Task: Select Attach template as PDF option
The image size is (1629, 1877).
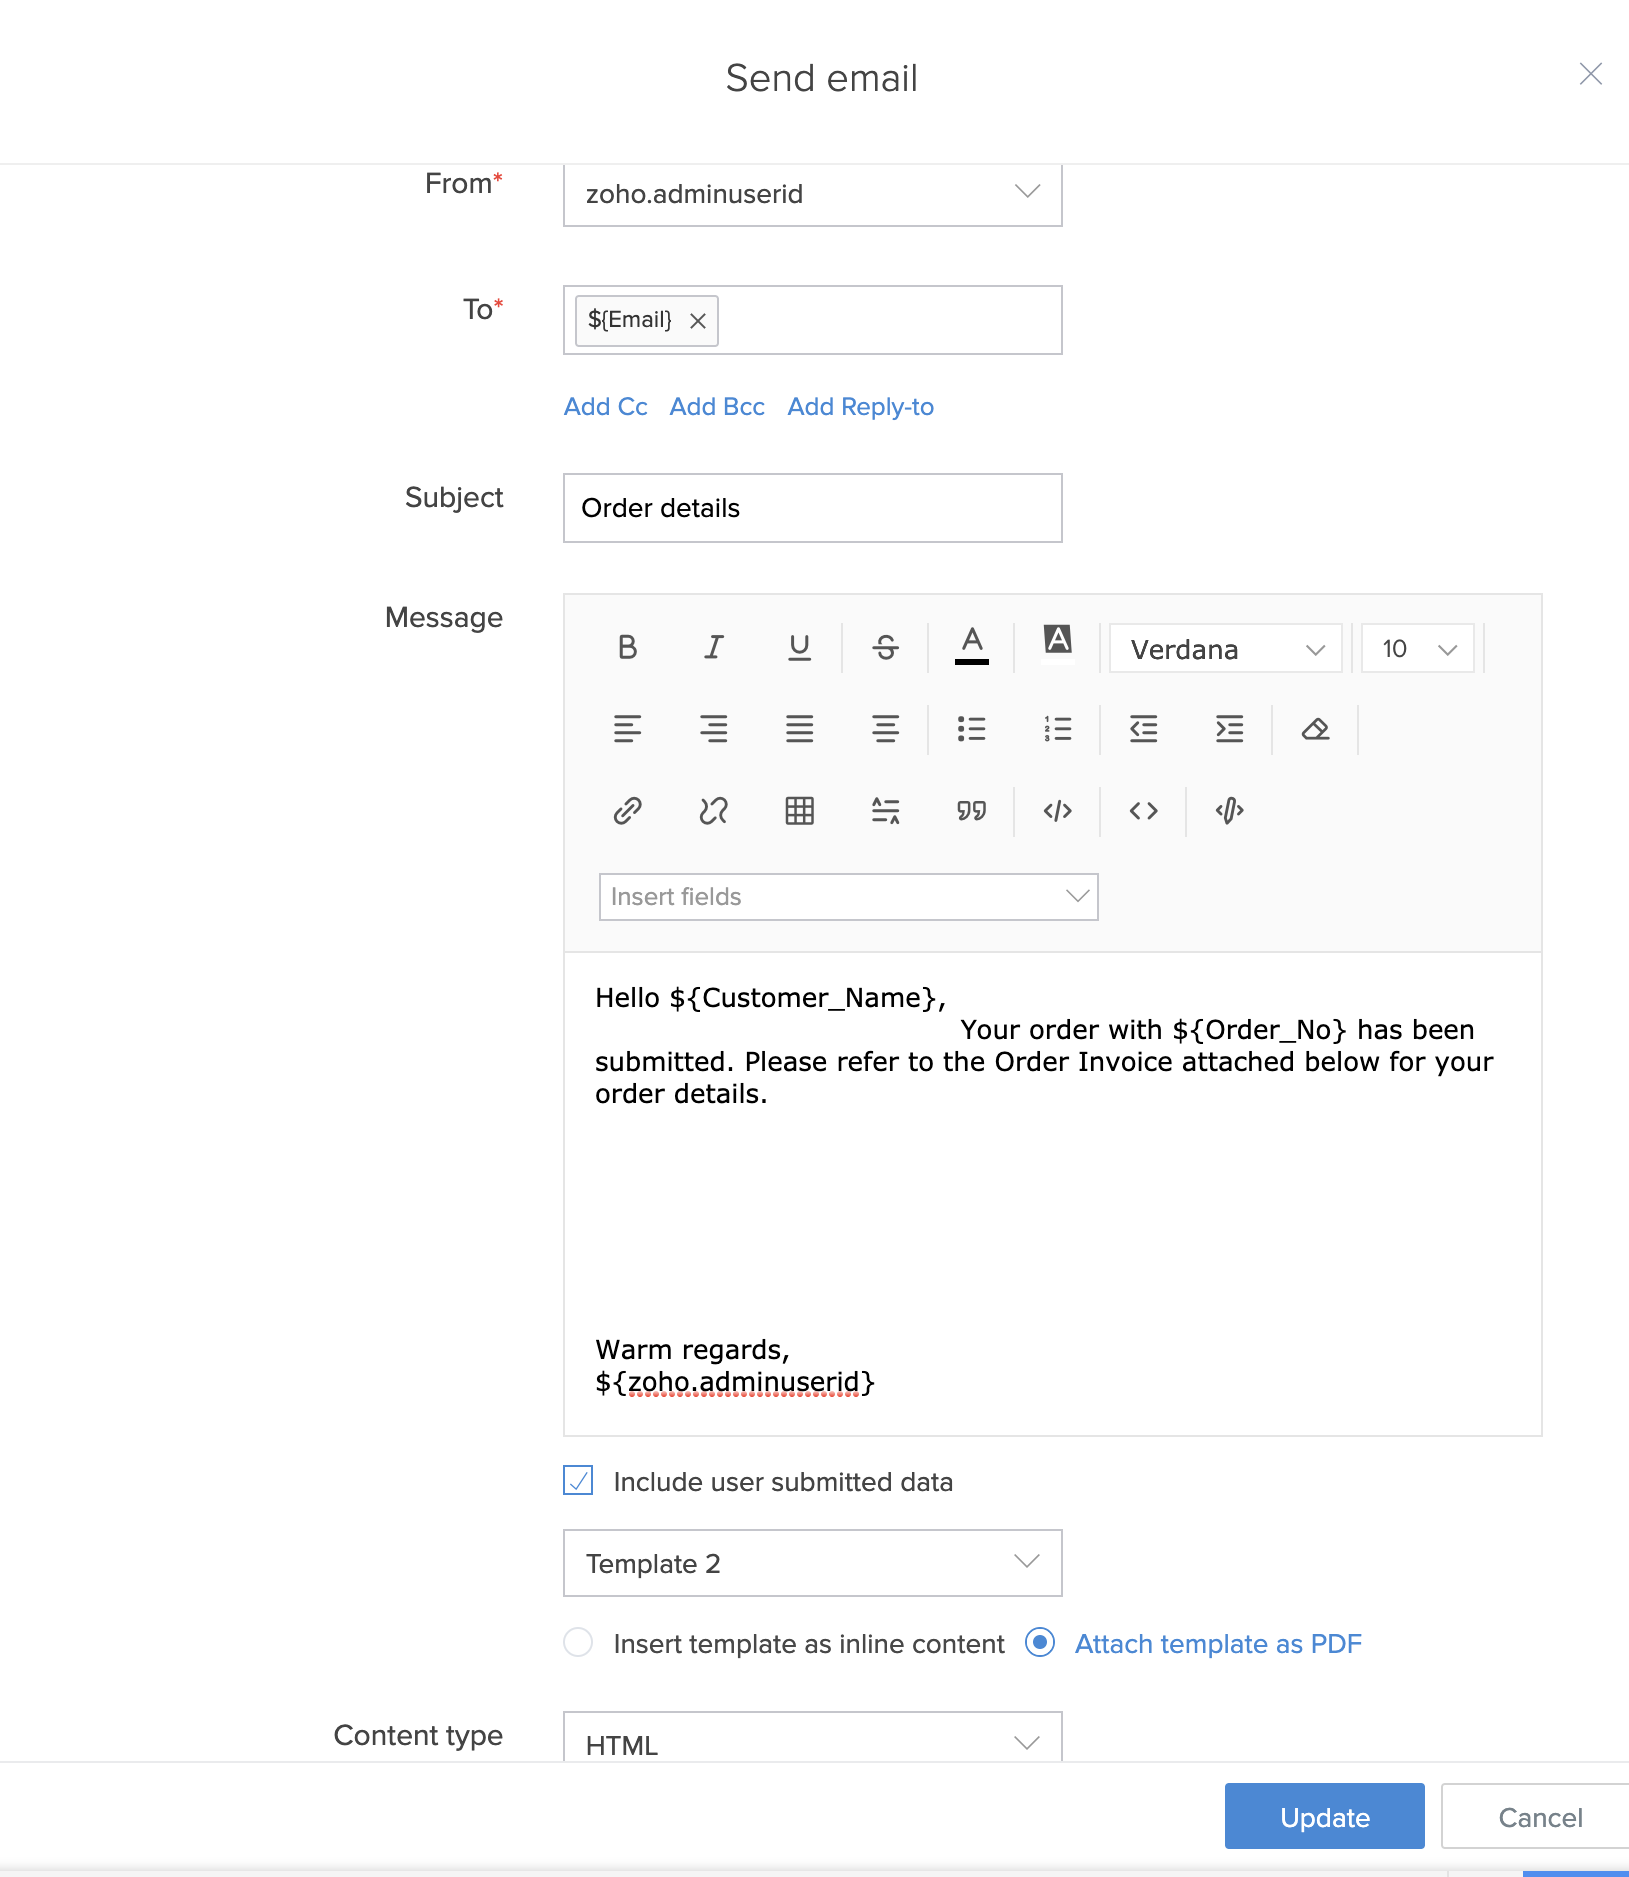Action: click(x=1040, y=1642)
